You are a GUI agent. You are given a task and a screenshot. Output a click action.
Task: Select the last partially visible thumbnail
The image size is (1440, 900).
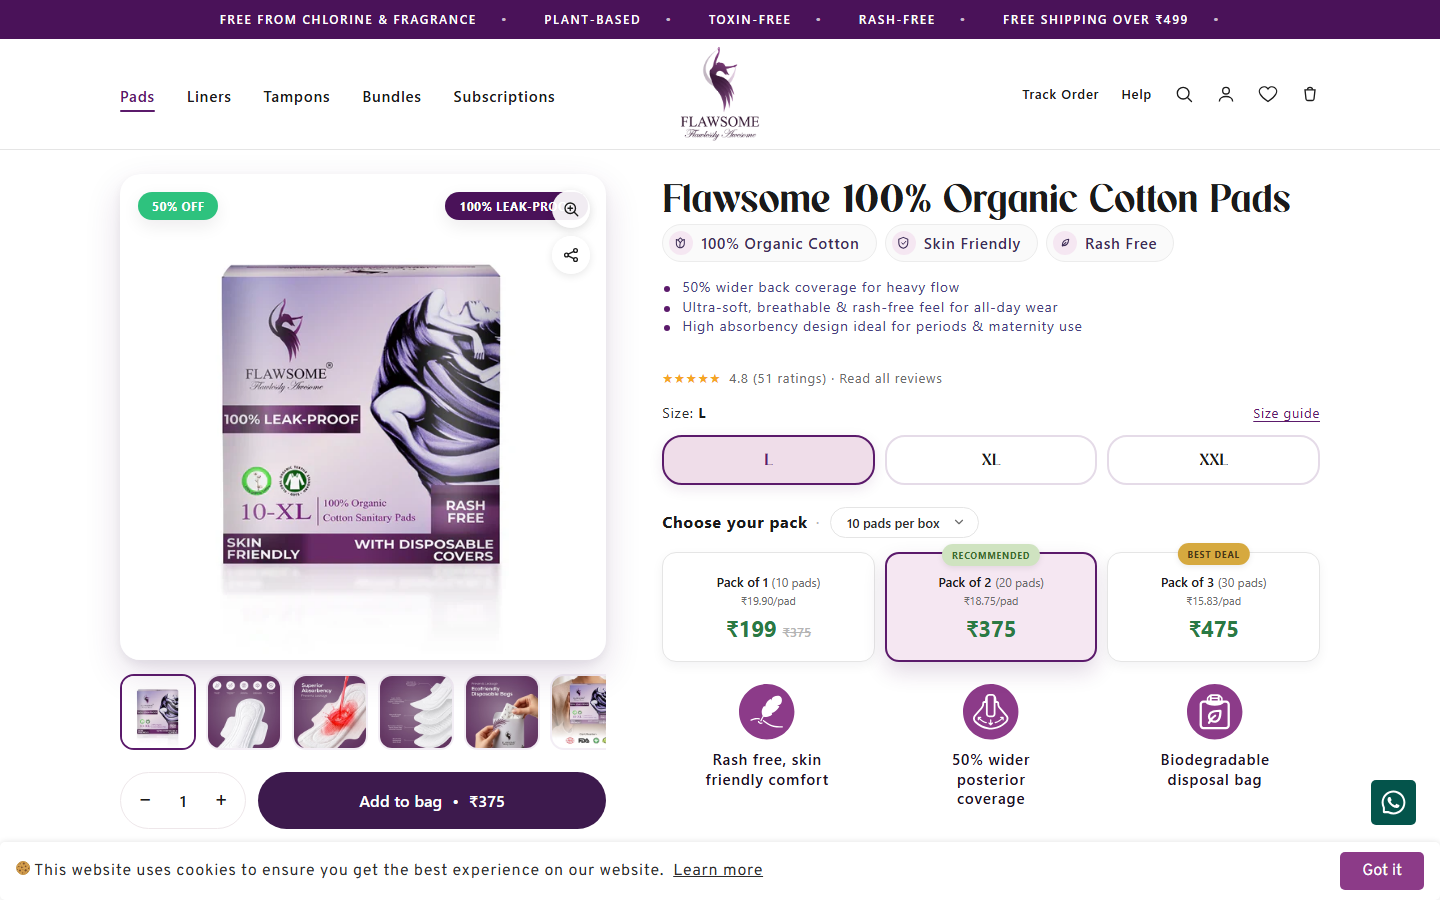click(579, 712)
